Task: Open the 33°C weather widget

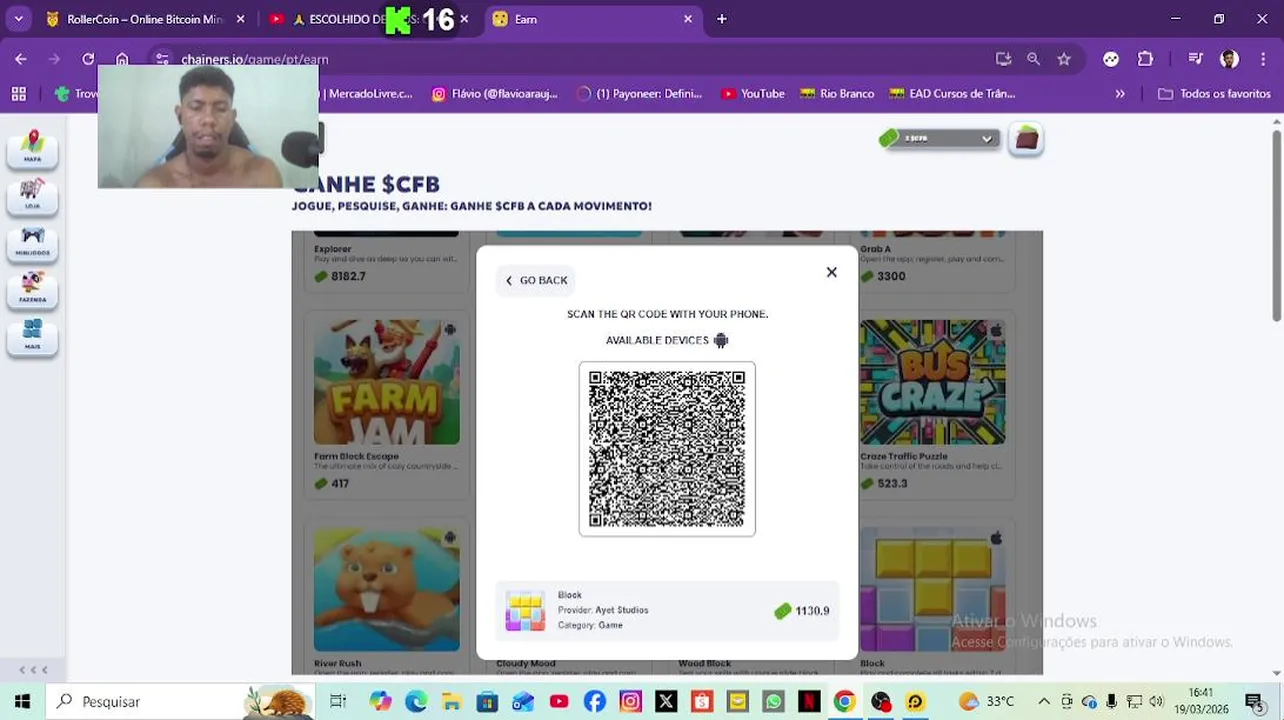Action: tap(986, 701)
